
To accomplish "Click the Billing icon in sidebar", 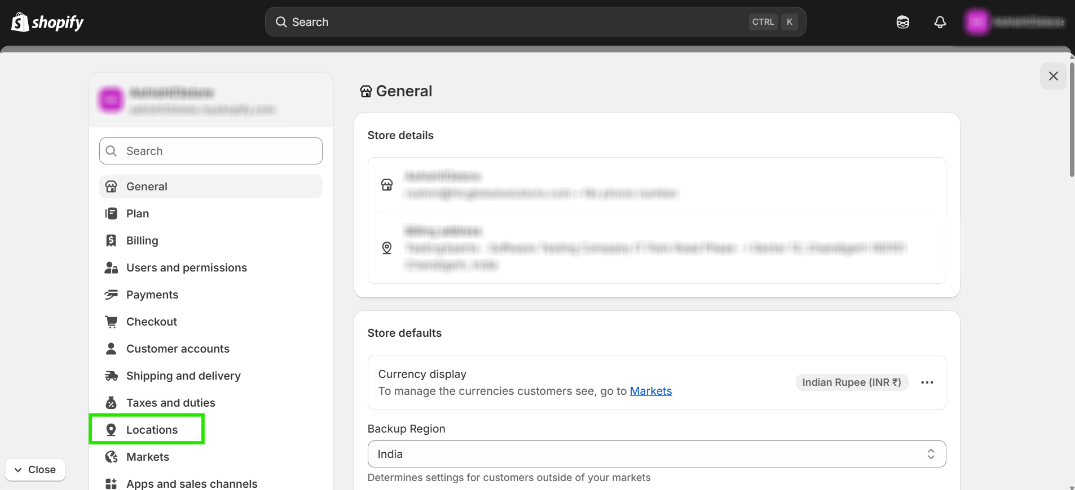I will pos(111,241).
